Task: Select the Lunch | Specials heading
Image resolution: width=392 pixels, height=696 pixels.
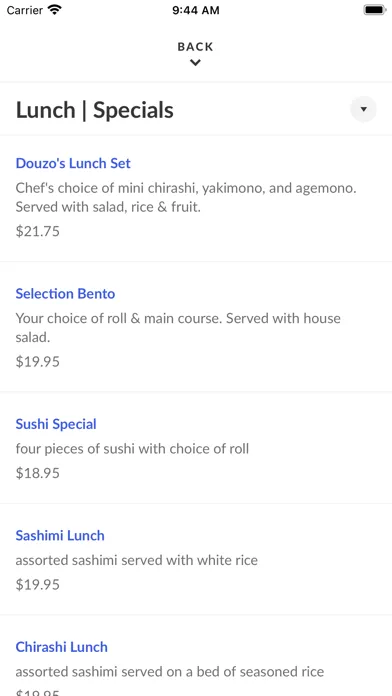Action: pyautogui.click(x=95, y=110)
